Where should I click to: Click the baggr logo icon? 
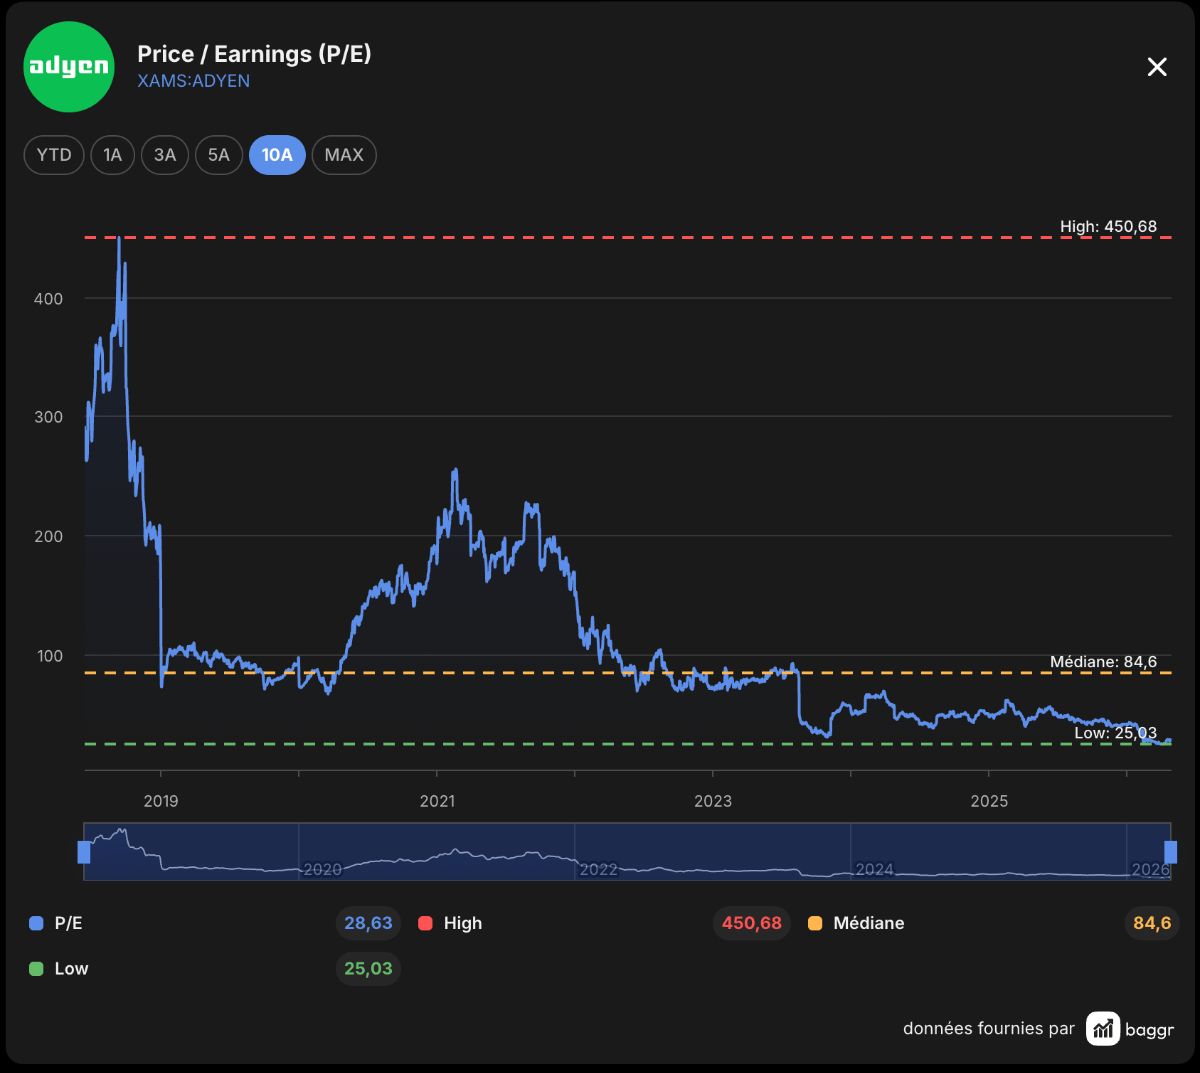pos(1104,1028)
